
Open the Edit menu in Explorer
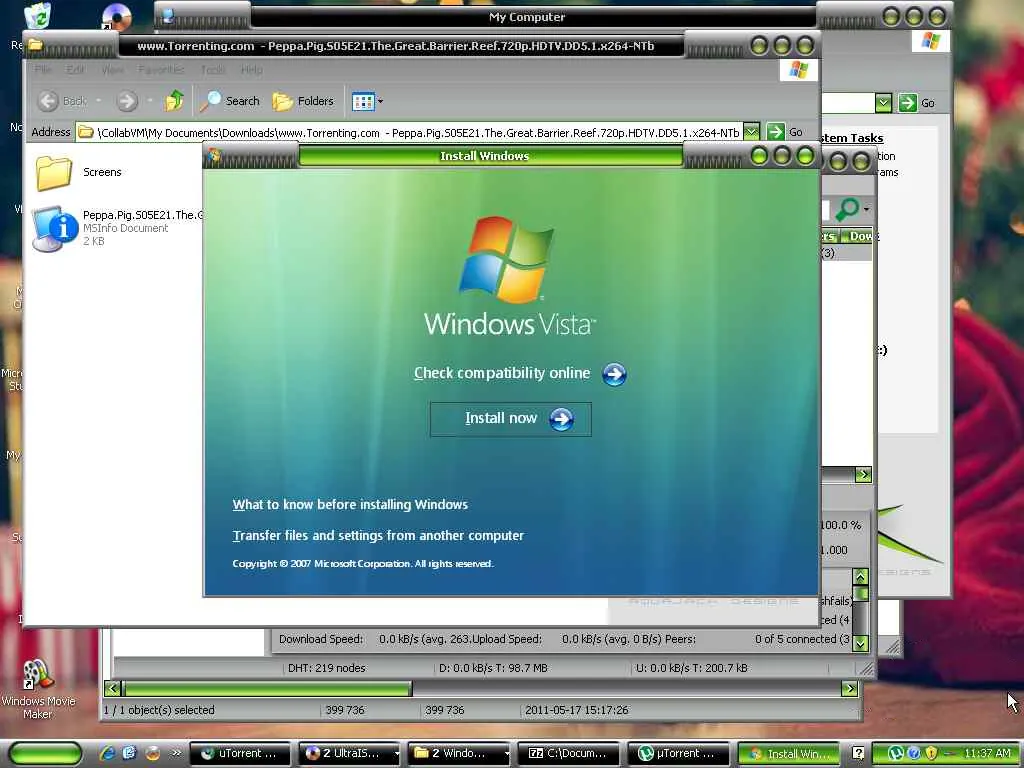pyautogui.click(x=75, y=69)
